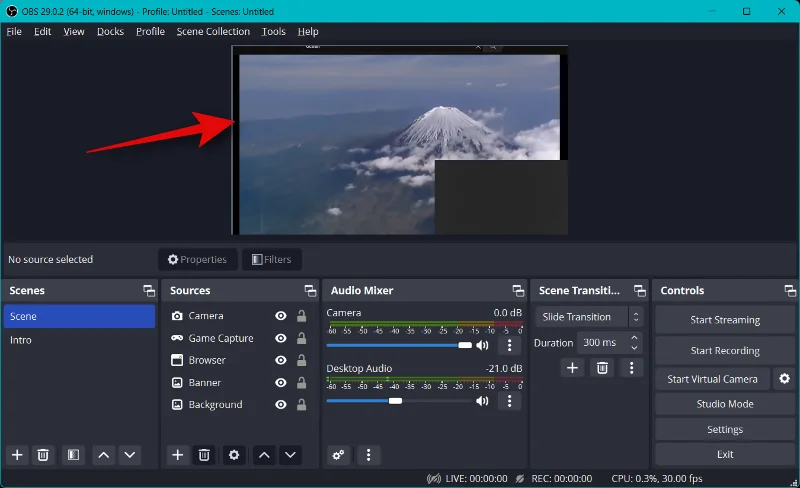Open Camera audio options three dots
Image resolution: width=800 pixels, height=488 pixels.
point(509,346)
